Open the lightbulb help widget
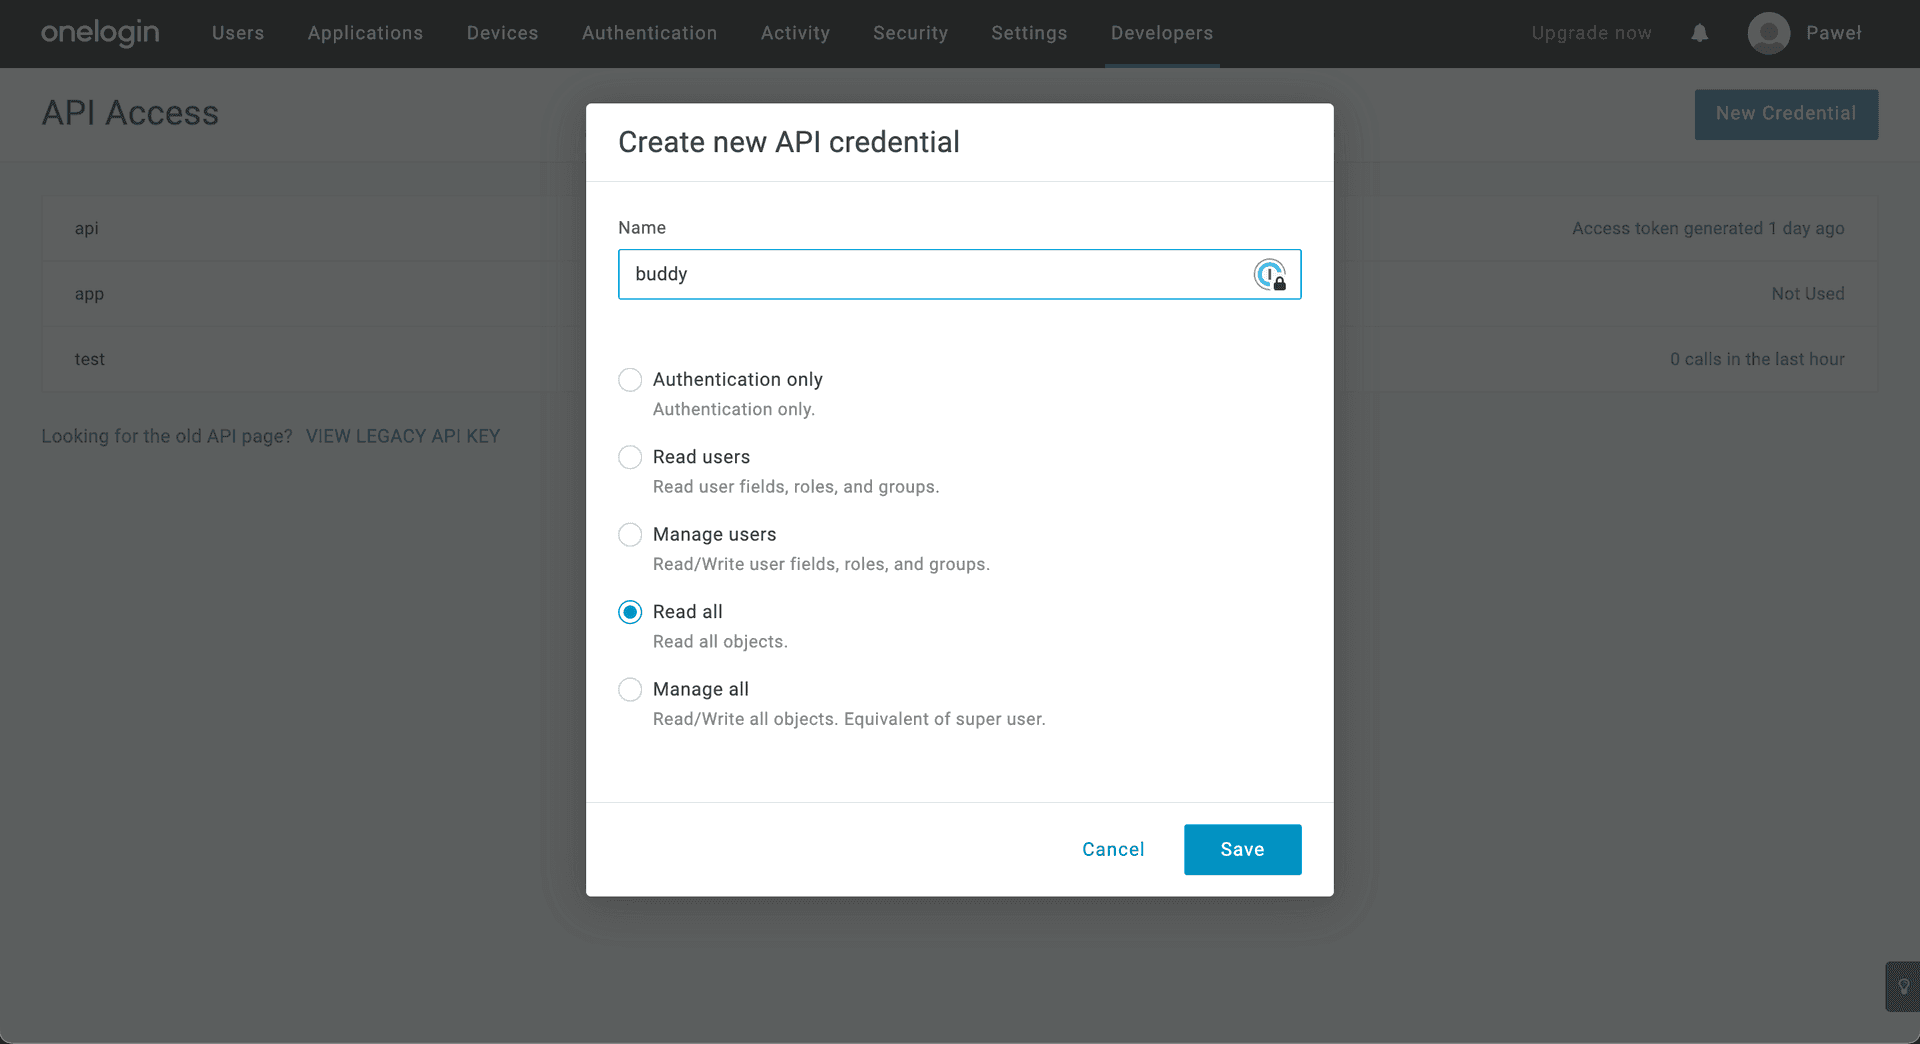This screenshot has height=1044, width=1920. coord(1903,987)
